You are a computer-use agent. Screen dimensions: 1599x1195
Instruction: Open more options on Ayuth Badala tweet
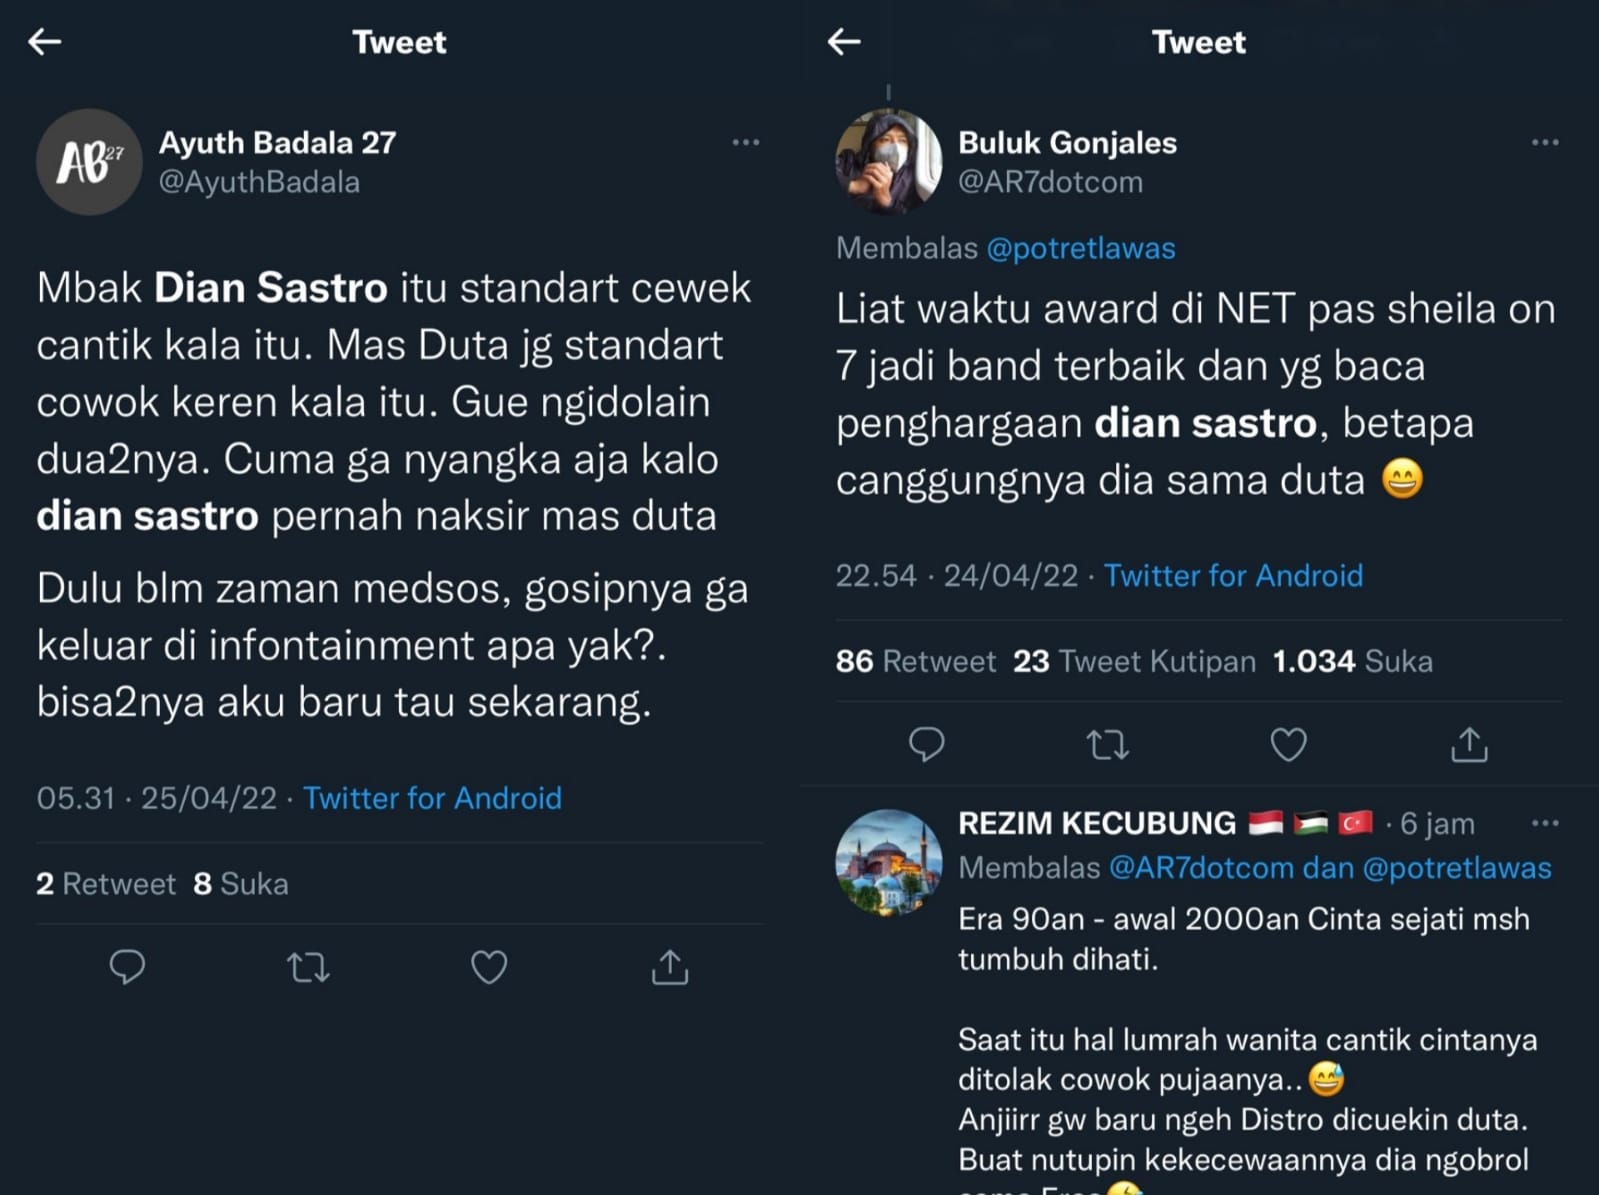746,142
